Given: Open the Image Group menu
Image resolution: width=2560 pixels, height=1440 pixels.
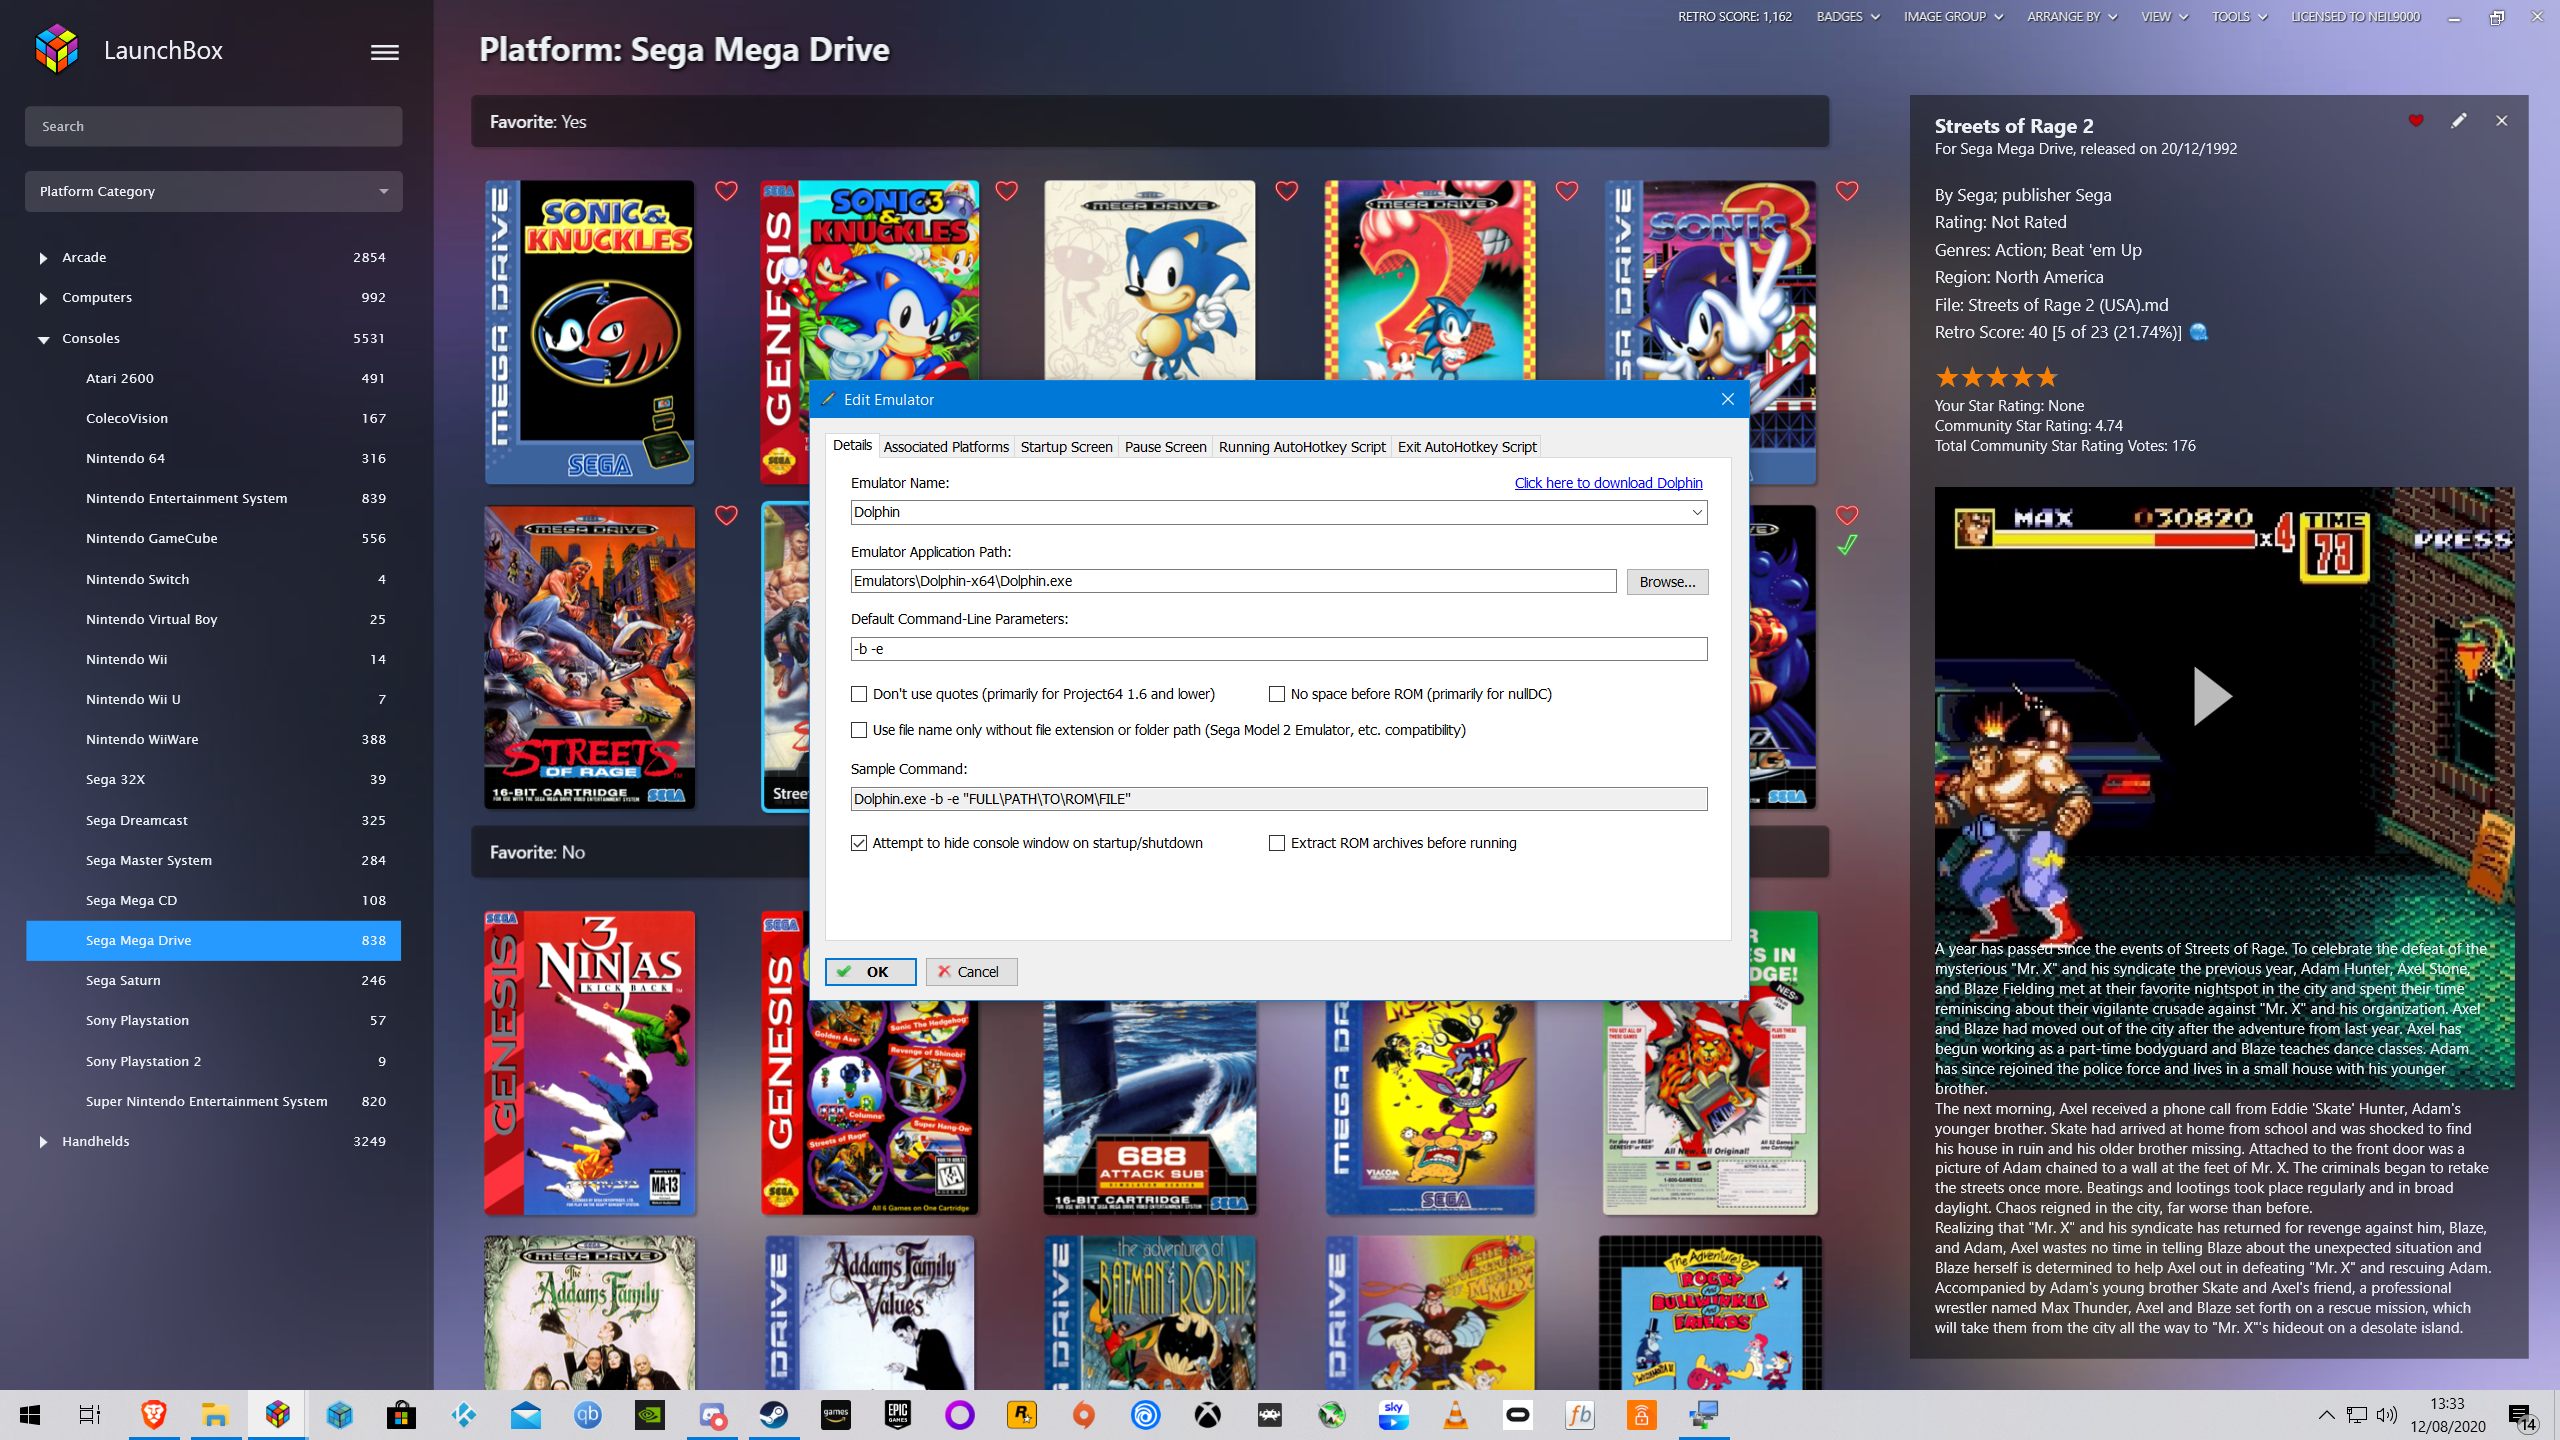Looking at the screenshot, I should [1952, 17].
